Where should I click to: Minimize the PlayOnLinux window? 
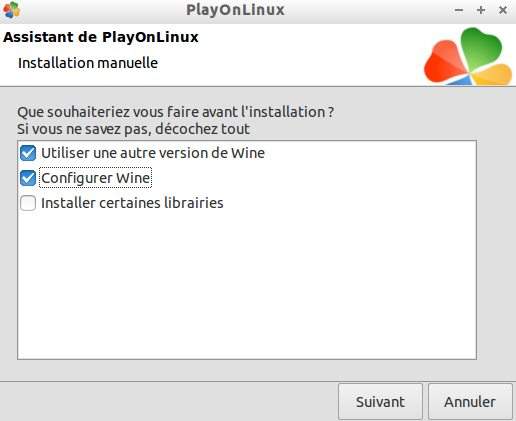[459, 10]
